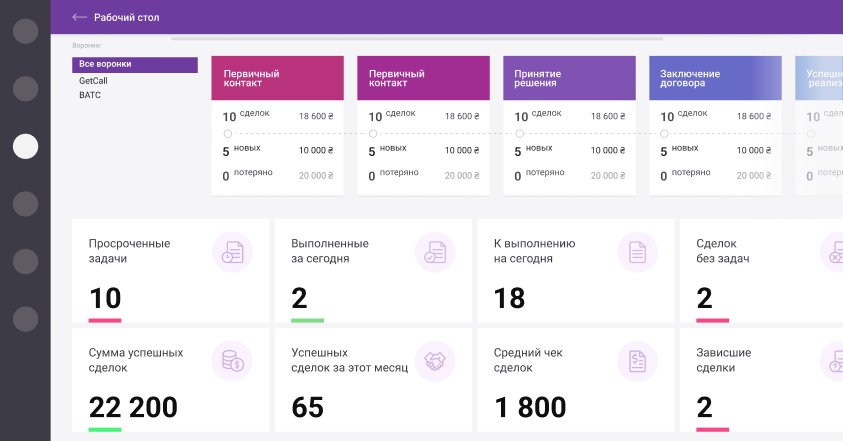Open the Принятие решения stage header
This screenshot has height=441, width=843.
[x=569, y=78]
